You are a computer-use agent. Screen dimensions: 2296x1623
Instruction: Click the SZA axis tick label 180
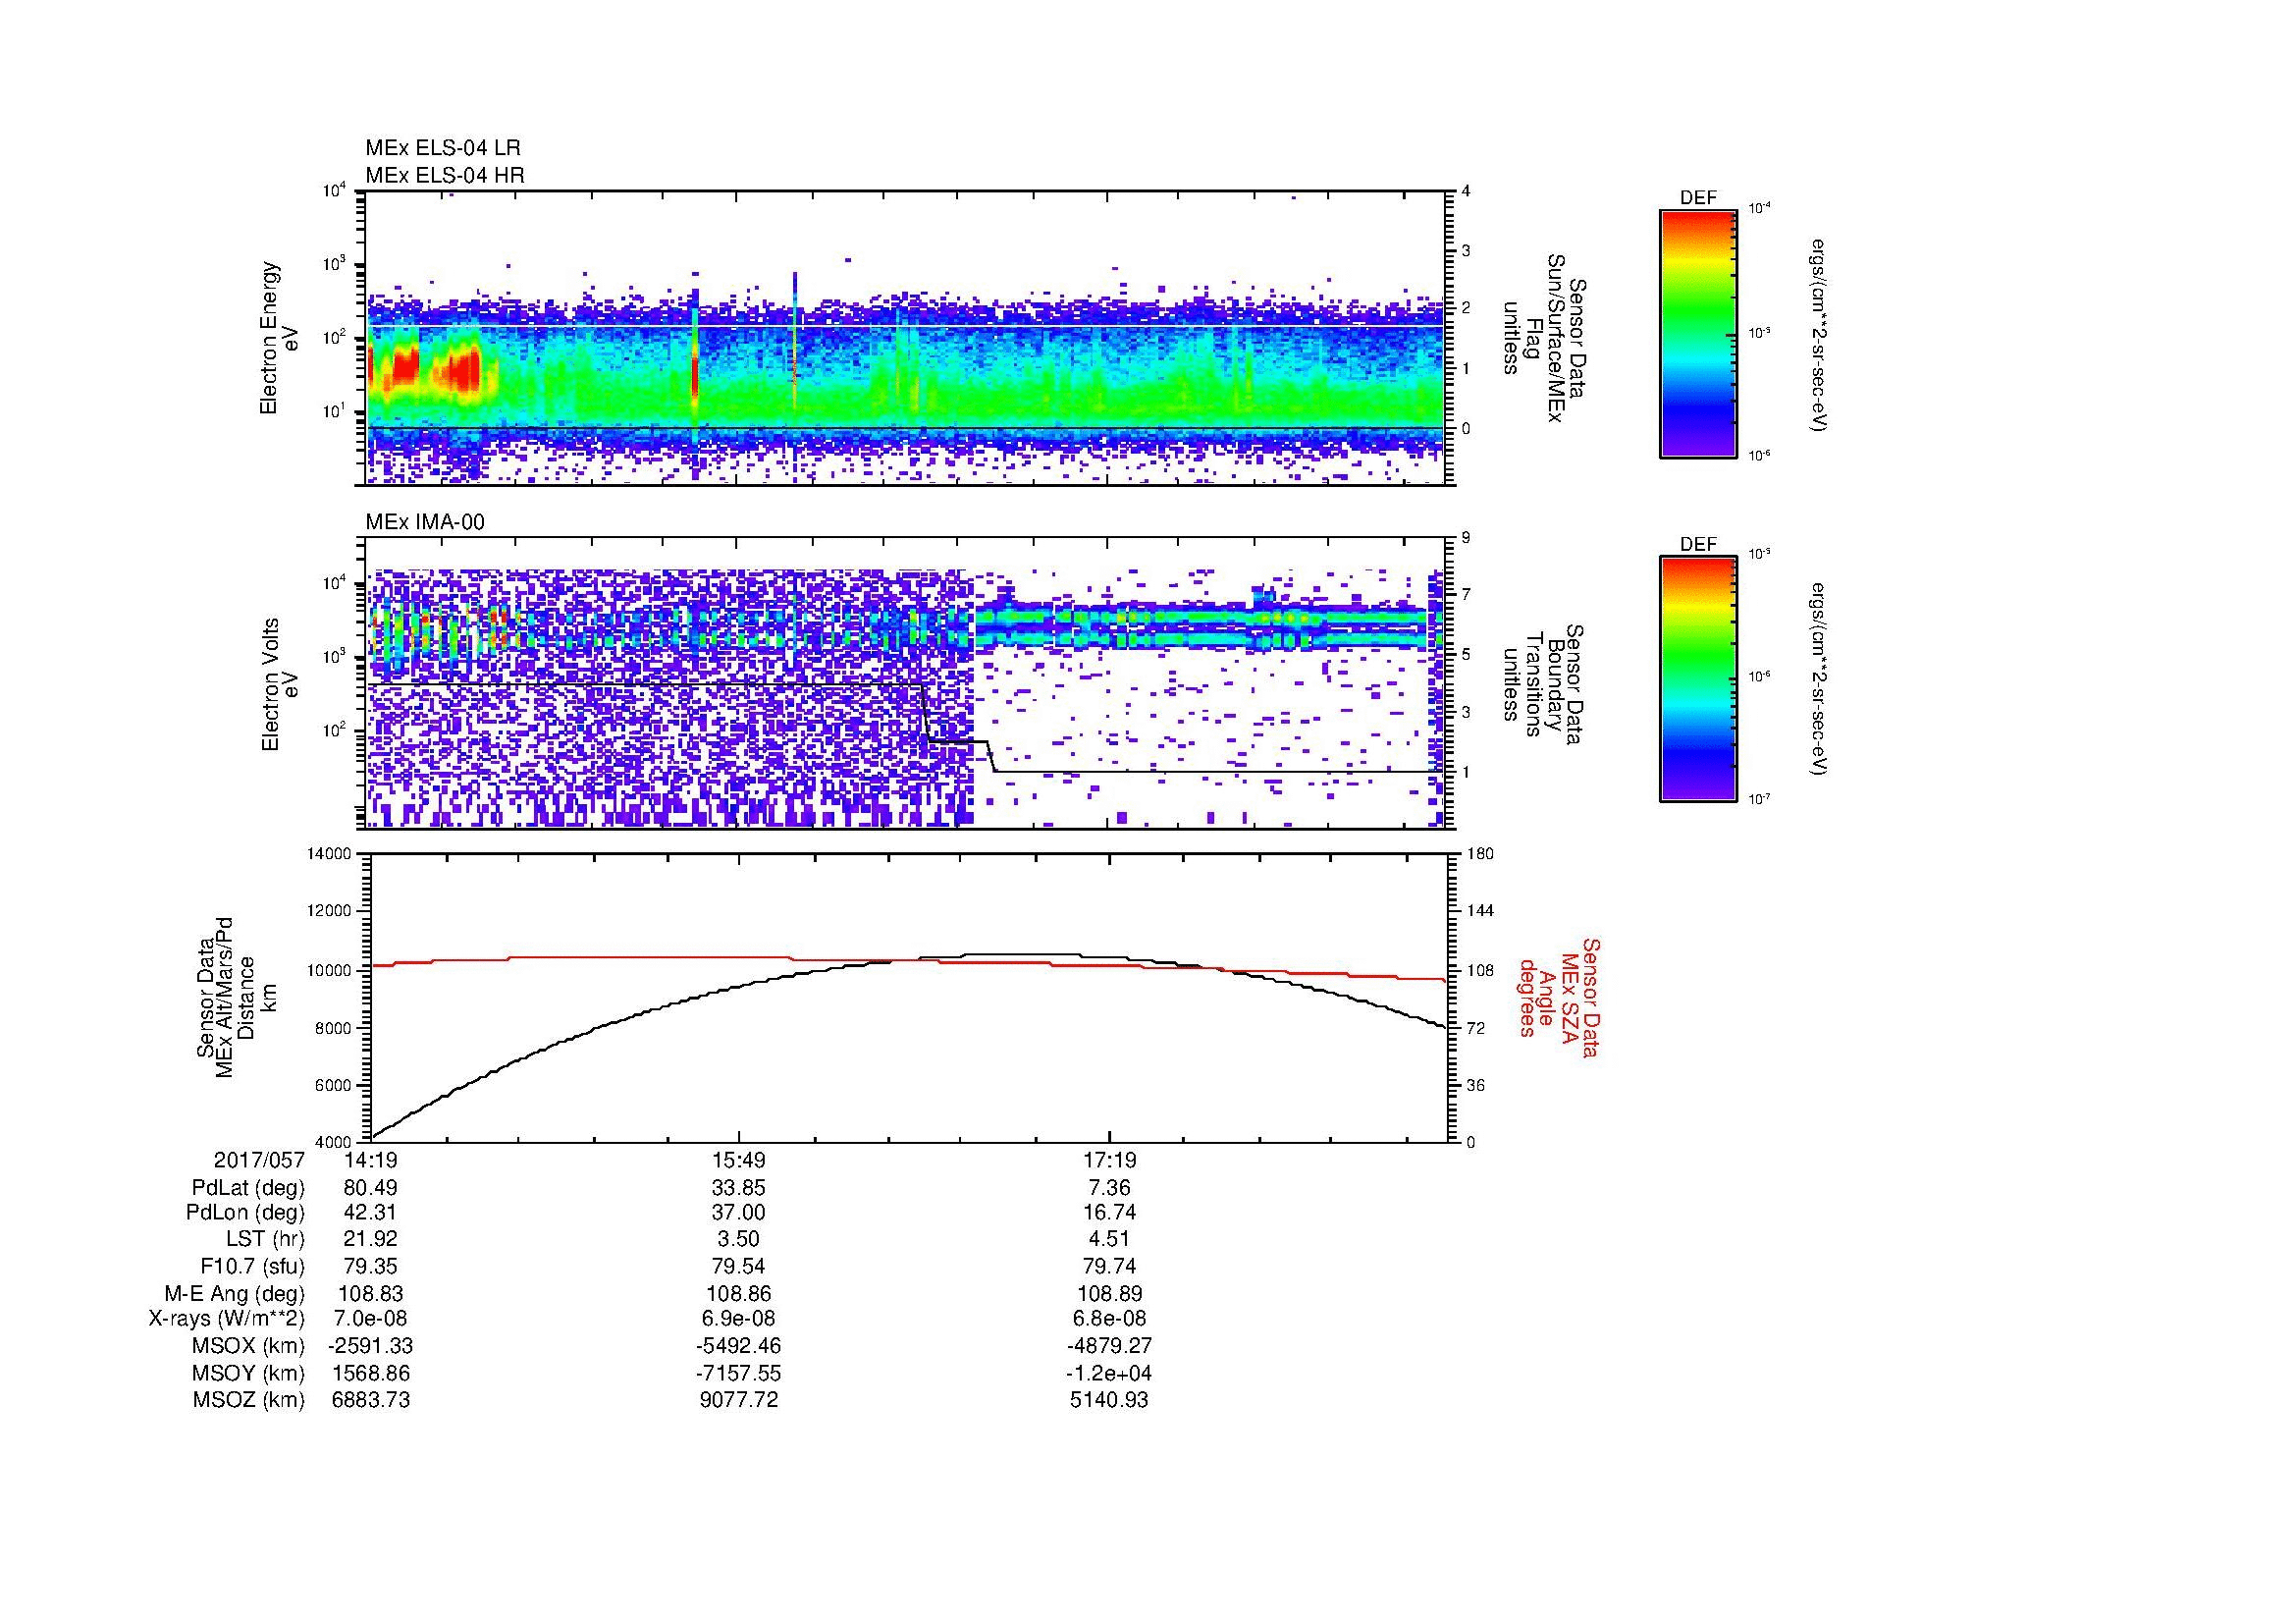(1480, 854)
